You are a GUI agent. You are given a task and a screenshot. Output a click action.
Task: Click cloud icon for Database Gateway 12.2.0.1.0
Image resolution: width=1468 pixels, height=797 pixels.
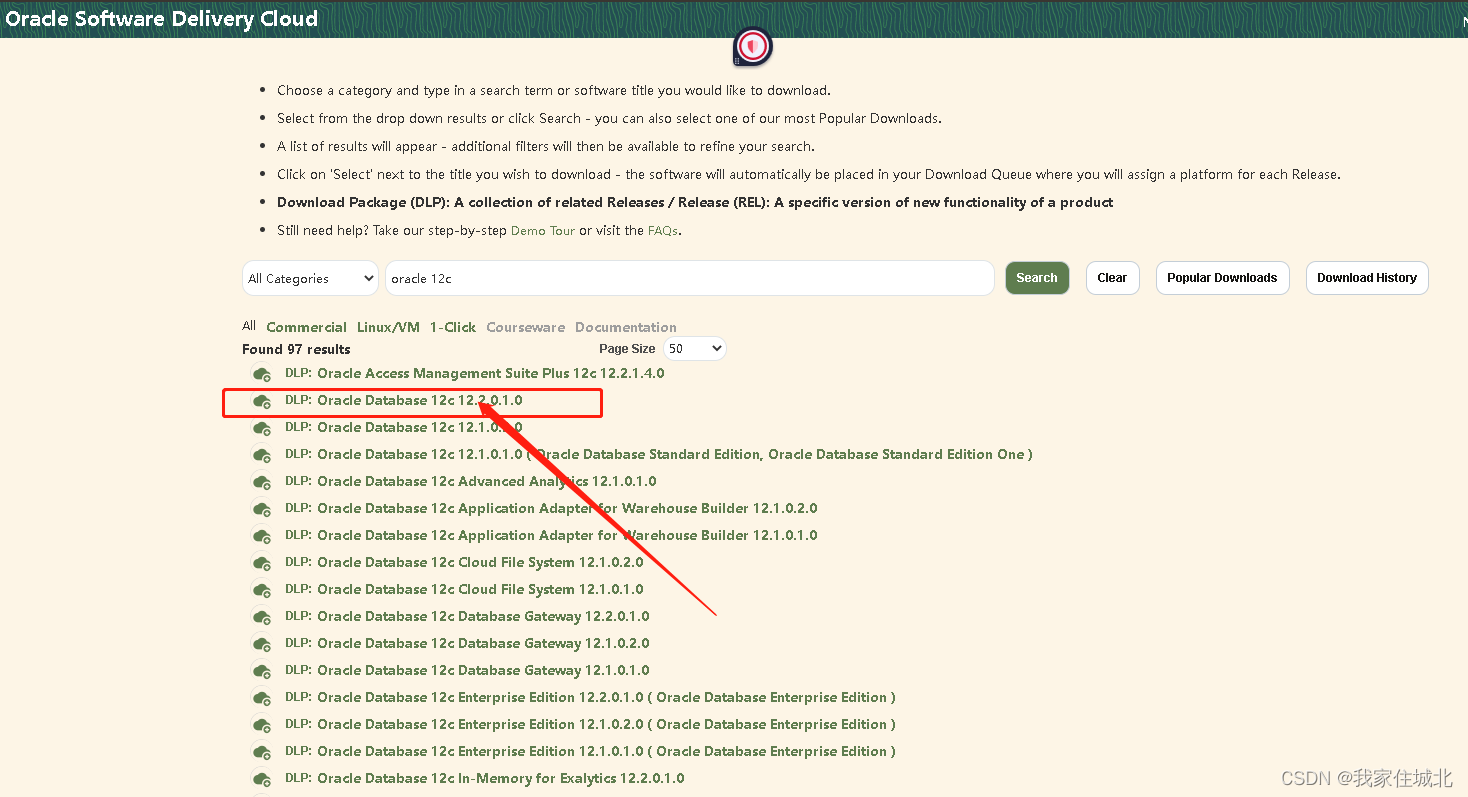(262, 617)
